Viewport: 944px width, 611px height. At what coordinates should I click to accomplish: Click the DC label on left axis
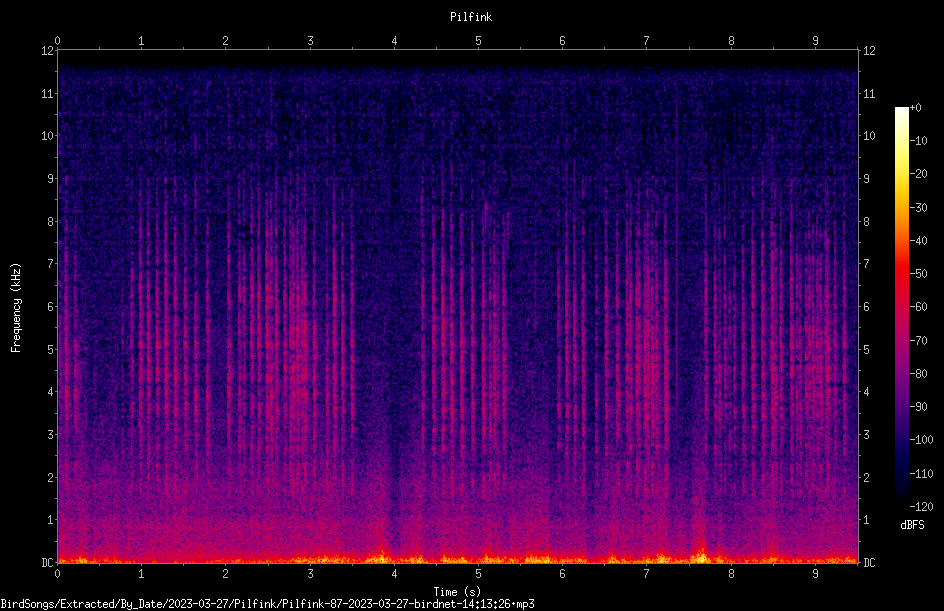click(48, 562)
